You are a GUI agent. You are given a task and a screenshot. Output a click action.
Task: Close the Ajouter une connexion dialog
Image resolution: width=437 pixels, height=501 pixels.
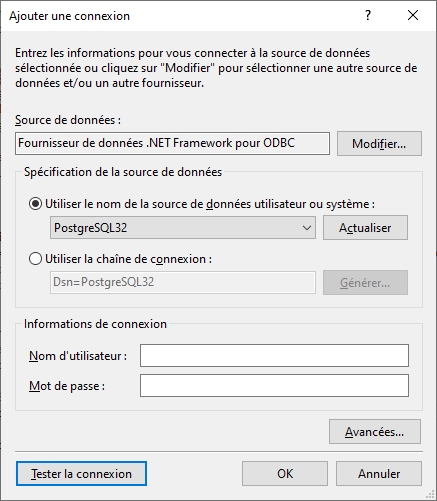coord(413,15)
